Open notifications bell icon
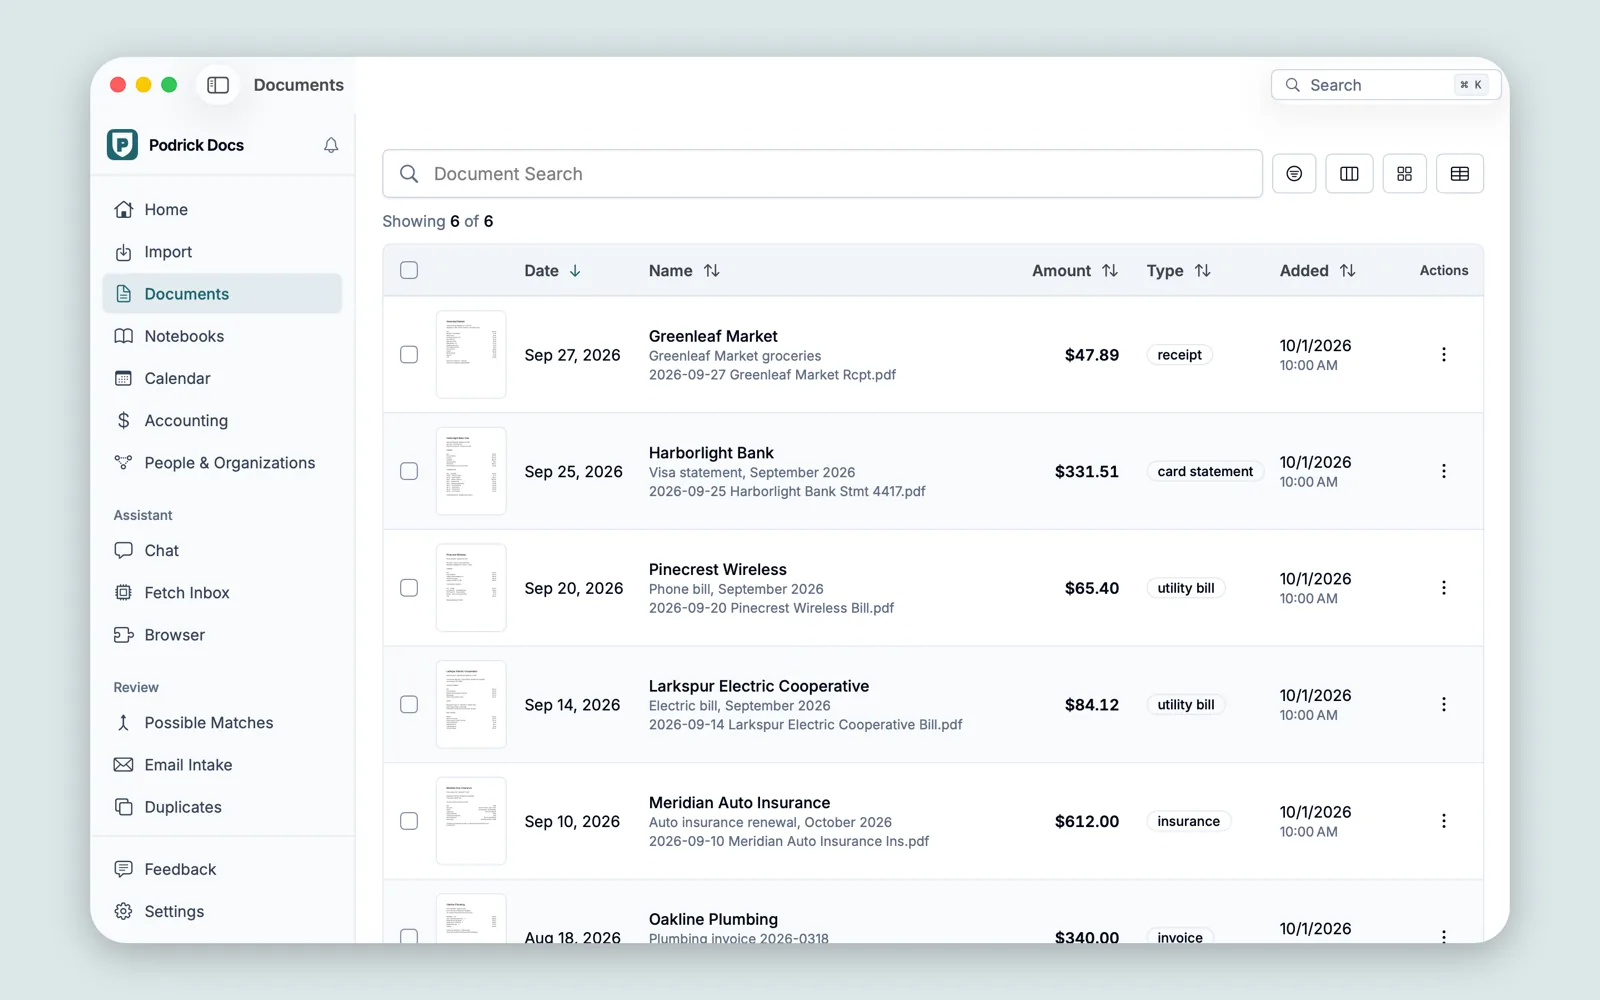1600x1000 pixels. (x=331, y=145)
